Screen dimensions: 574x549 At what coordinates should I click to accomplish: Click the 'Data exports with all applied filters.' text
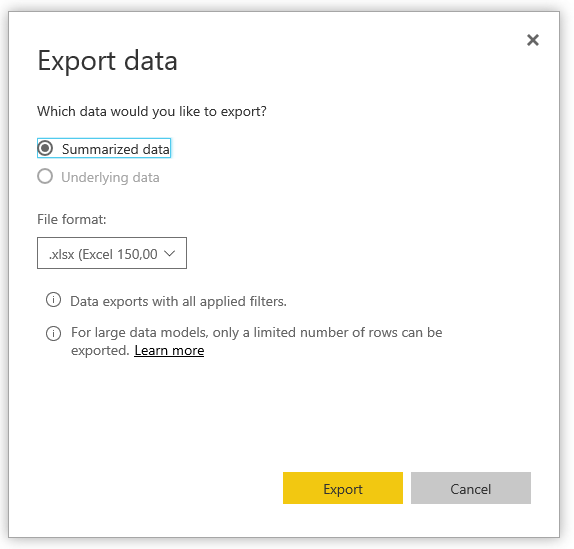178,301
